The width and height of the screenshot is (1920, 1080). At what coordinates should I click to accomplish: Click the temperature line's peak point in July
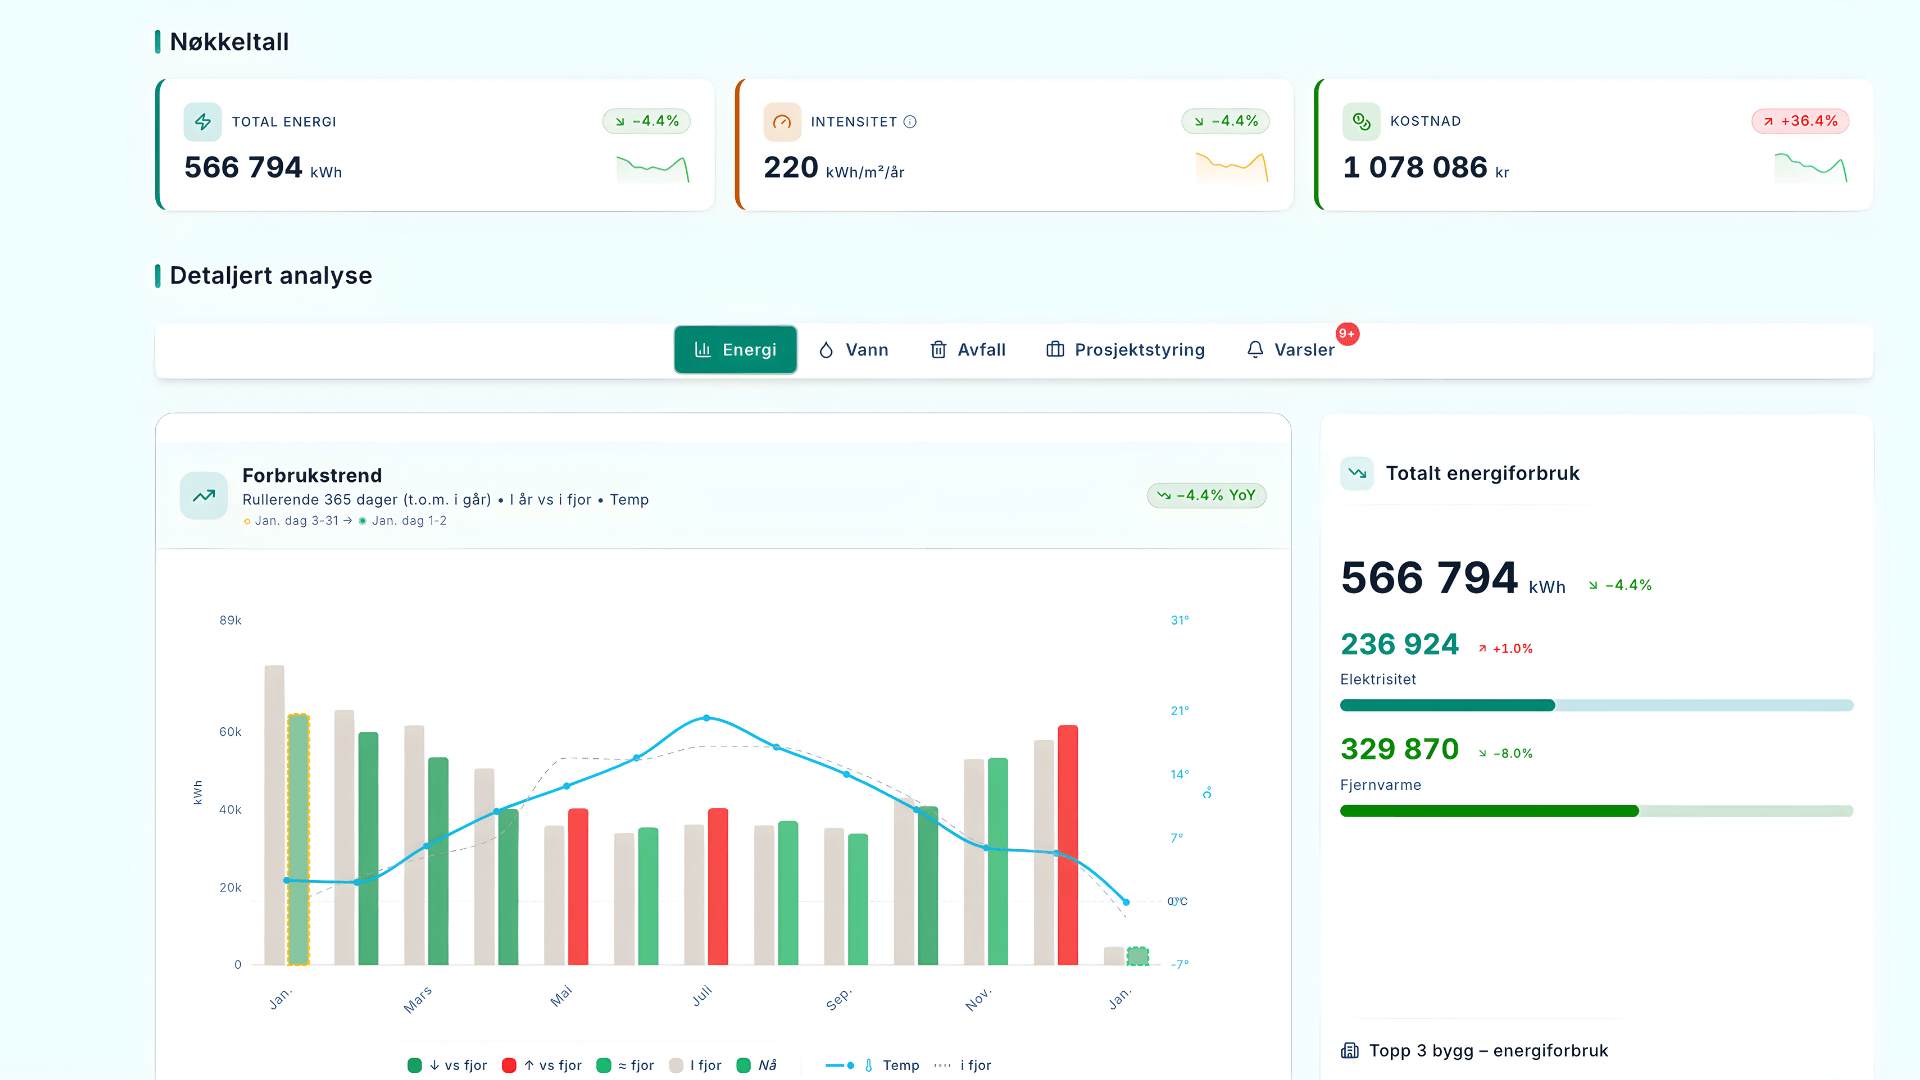point(707,718)
